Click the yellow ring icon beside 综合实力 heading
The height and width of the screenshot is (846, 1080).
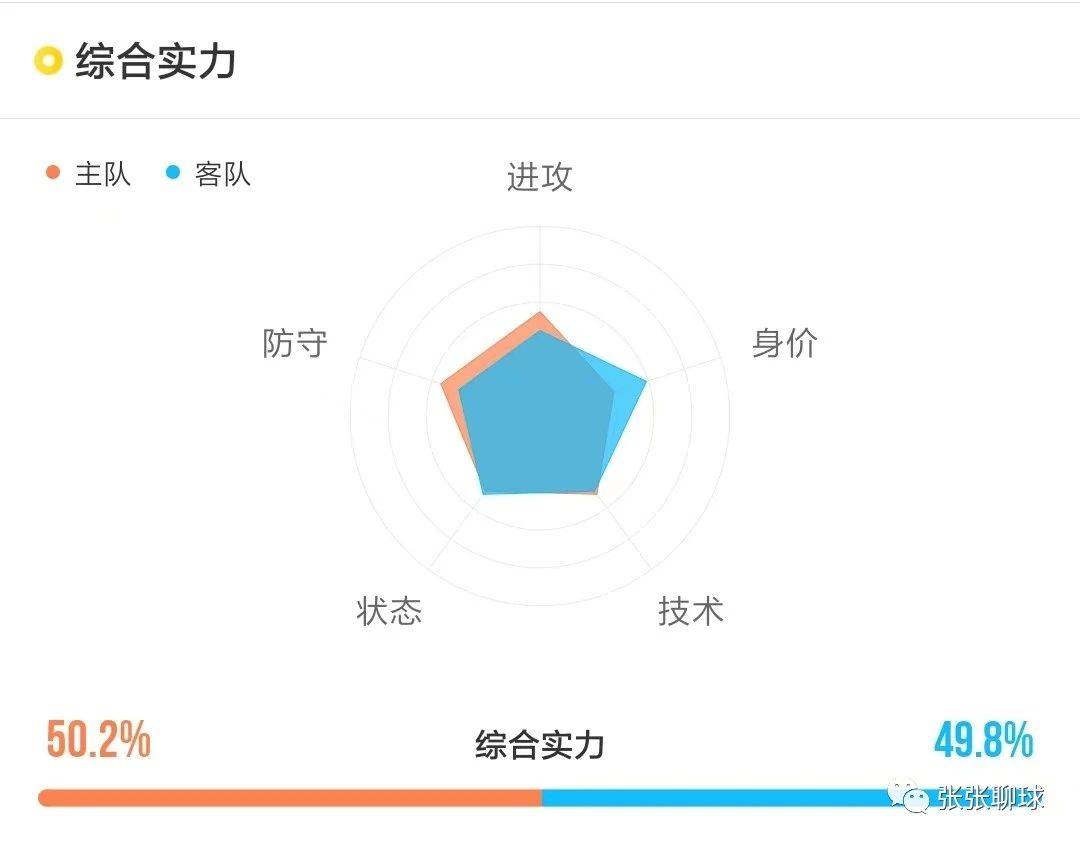click(48, 61)
